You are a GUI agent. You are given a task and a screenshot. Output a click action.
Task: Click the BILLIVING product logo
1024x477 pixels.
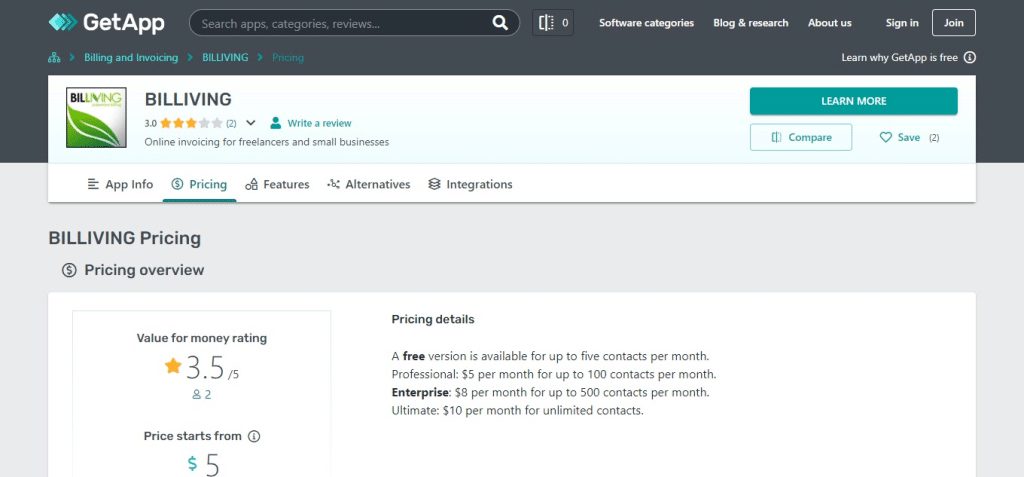point(94,118)
